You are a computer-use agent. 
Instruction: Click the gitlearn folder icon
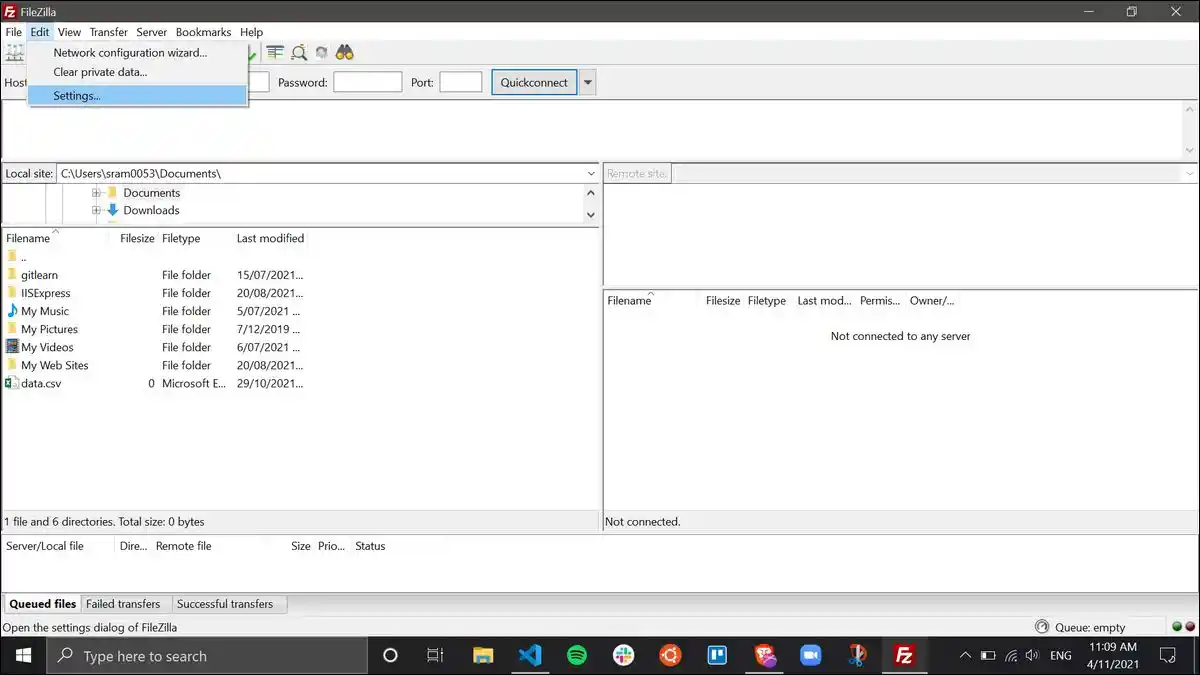[12, 275]
